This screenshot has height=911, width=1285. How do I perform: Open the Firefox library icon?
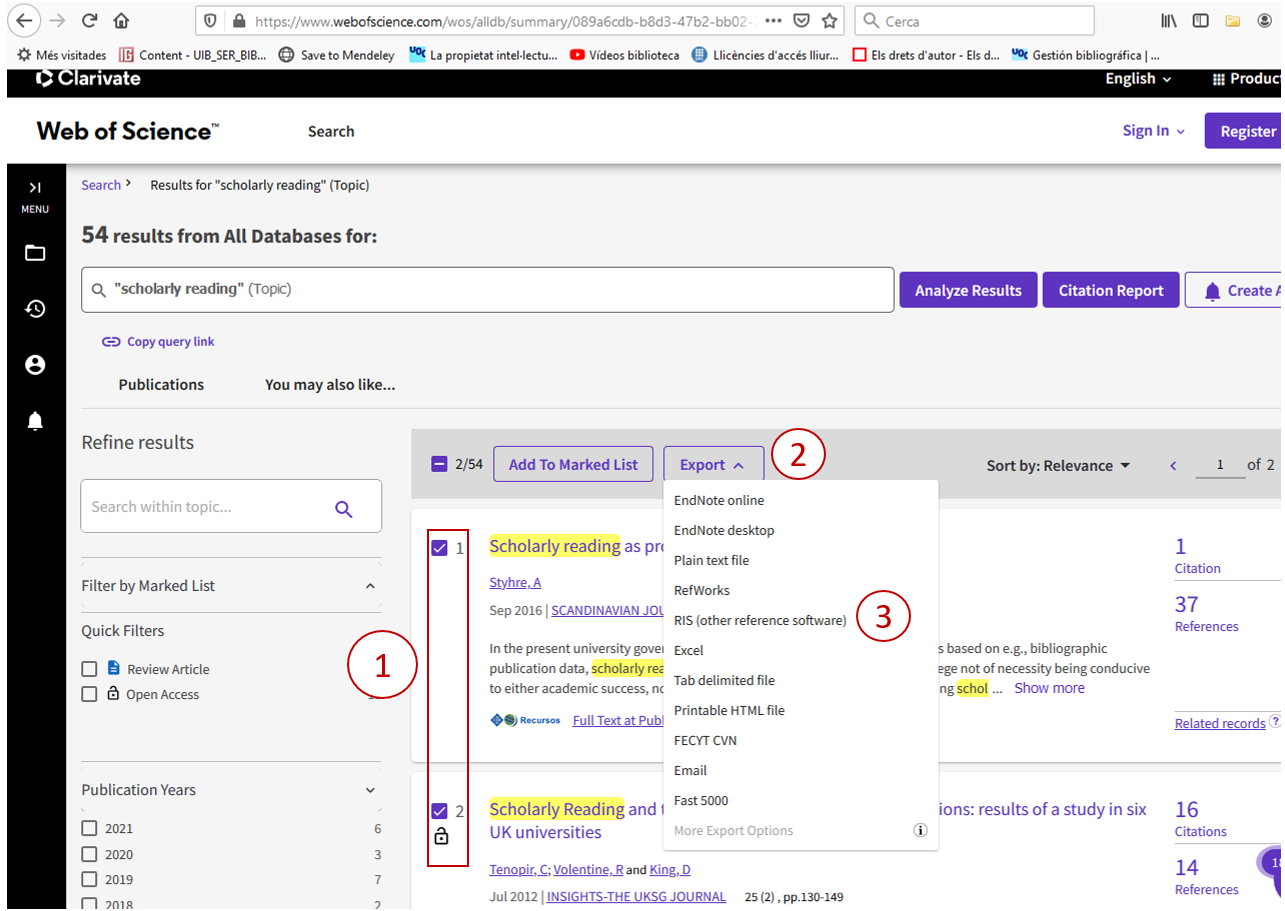tap(1170, 20)
